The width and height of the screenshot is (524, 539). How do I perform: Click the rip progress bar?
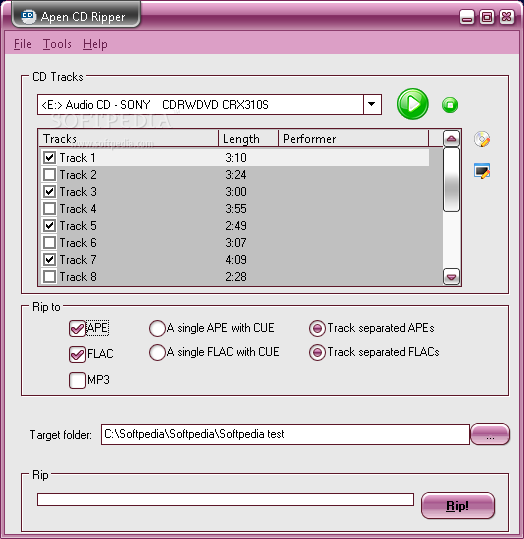coord(225,499)
